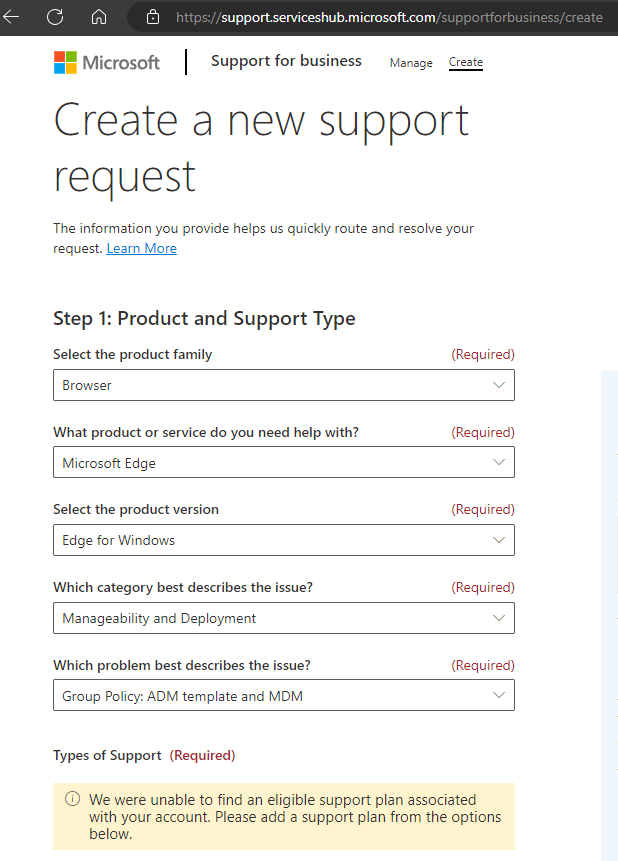618x861 pixels.
Task: Reload the page with the refresh icon
Action: click(55, 17)
